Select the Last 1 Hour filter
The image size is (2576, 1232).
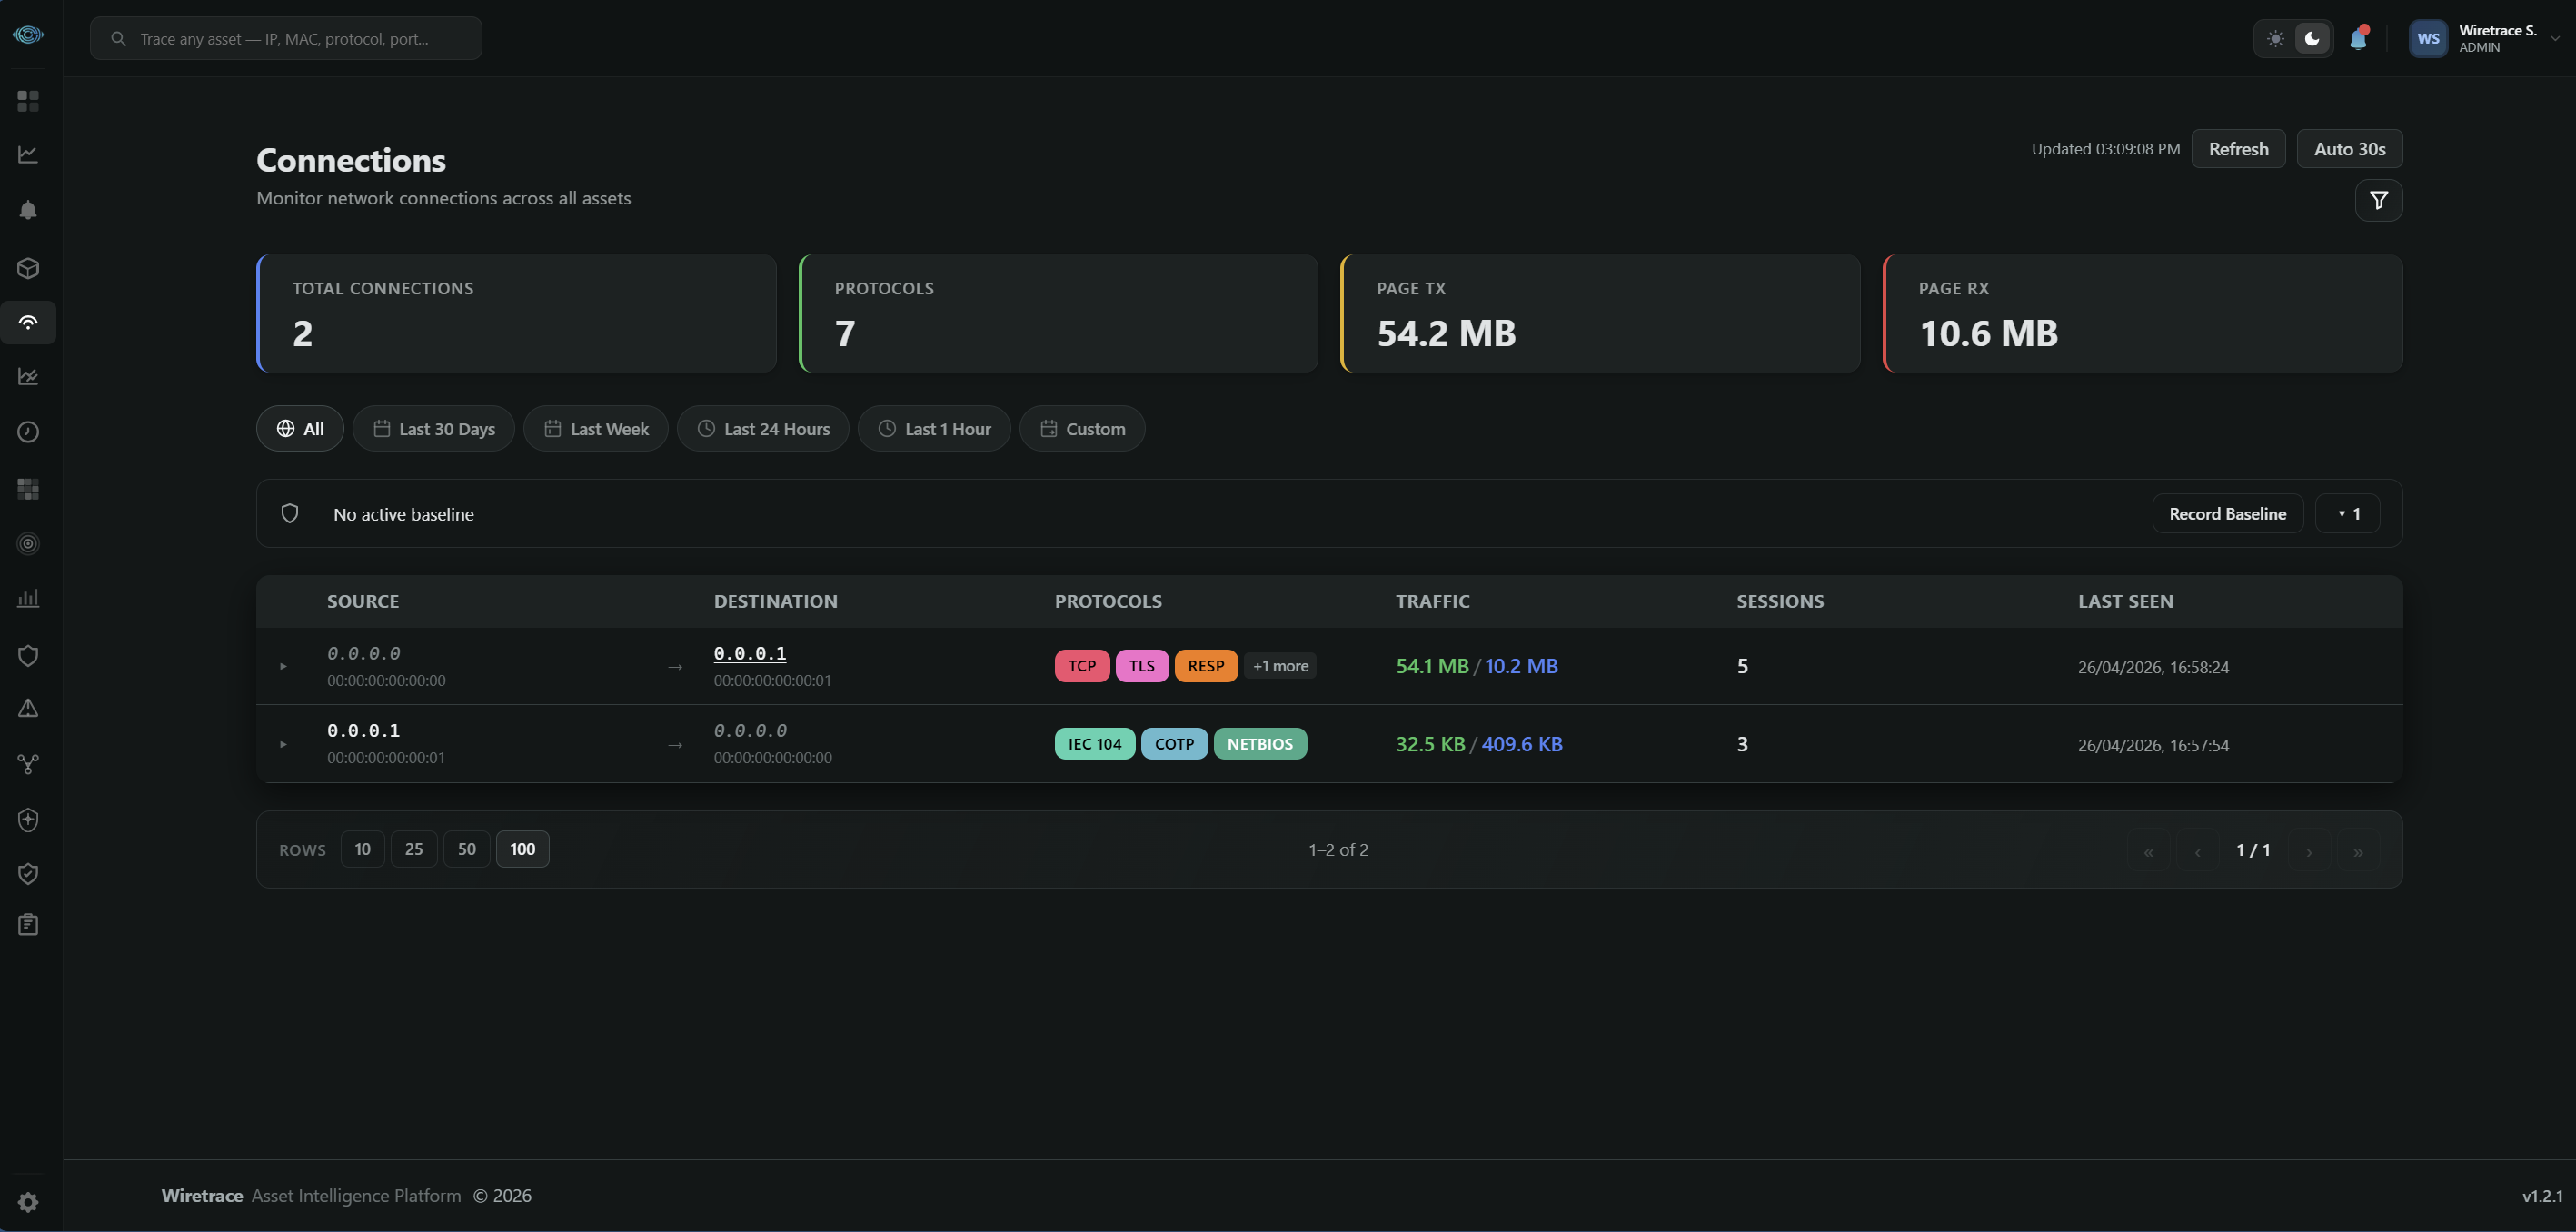[x=934, y=428]
